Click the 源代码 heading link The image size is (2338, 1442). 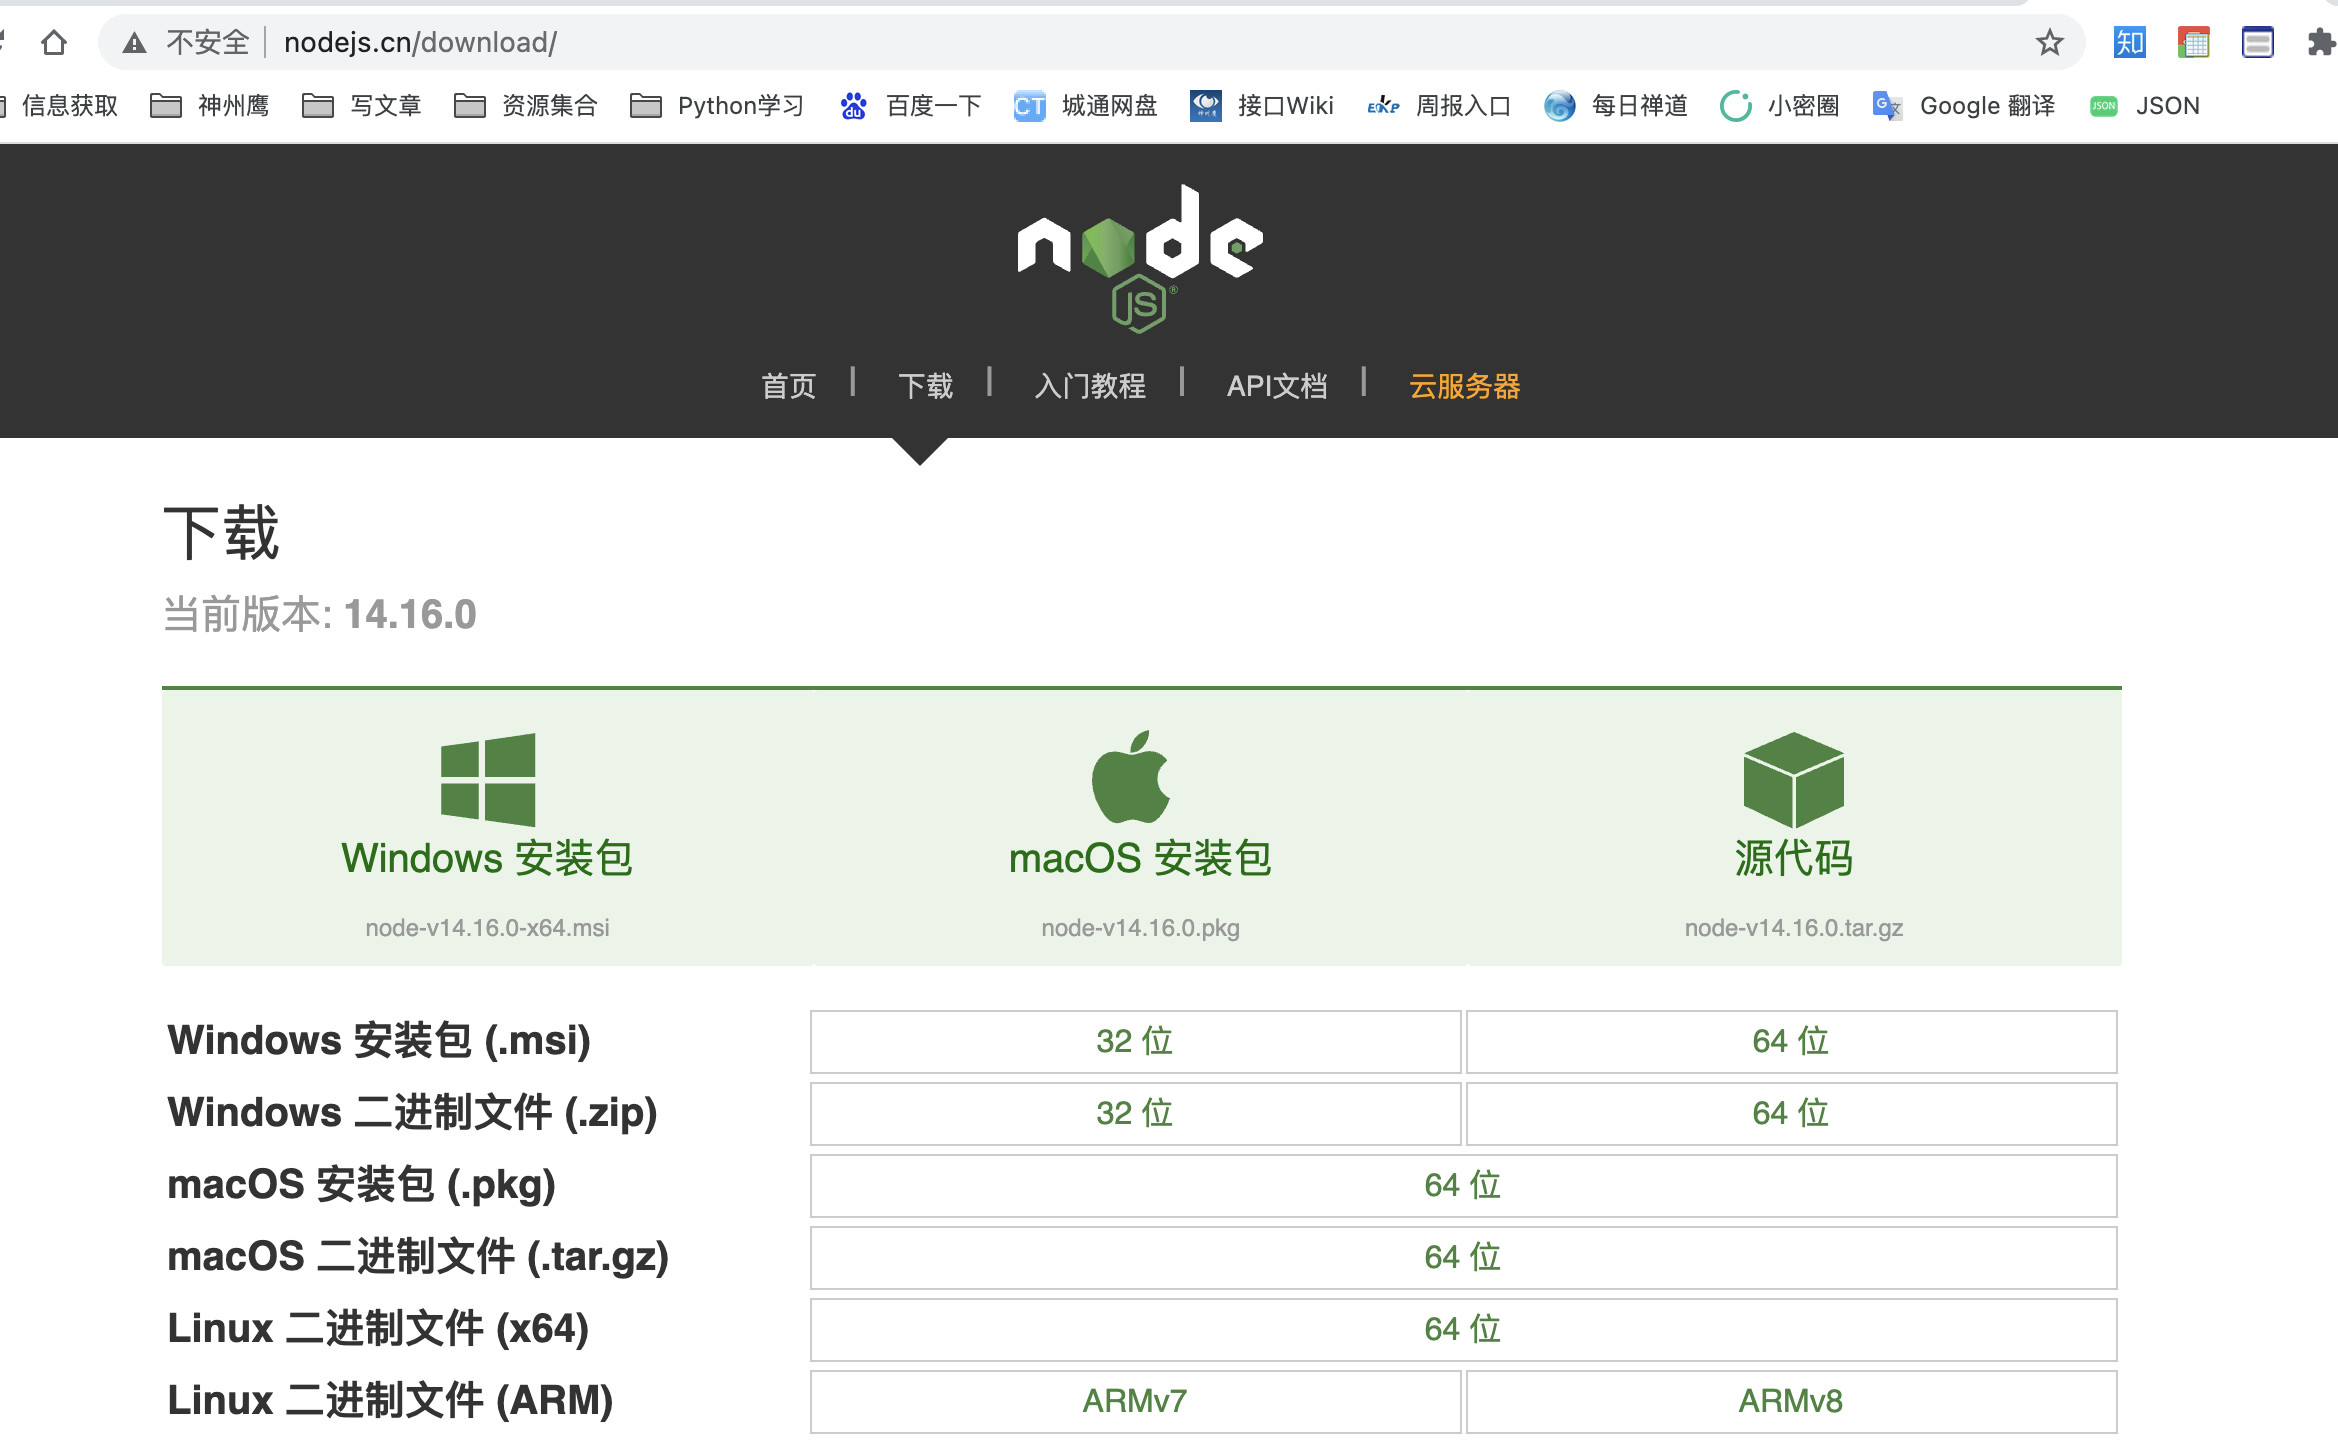coord(1794,858)
